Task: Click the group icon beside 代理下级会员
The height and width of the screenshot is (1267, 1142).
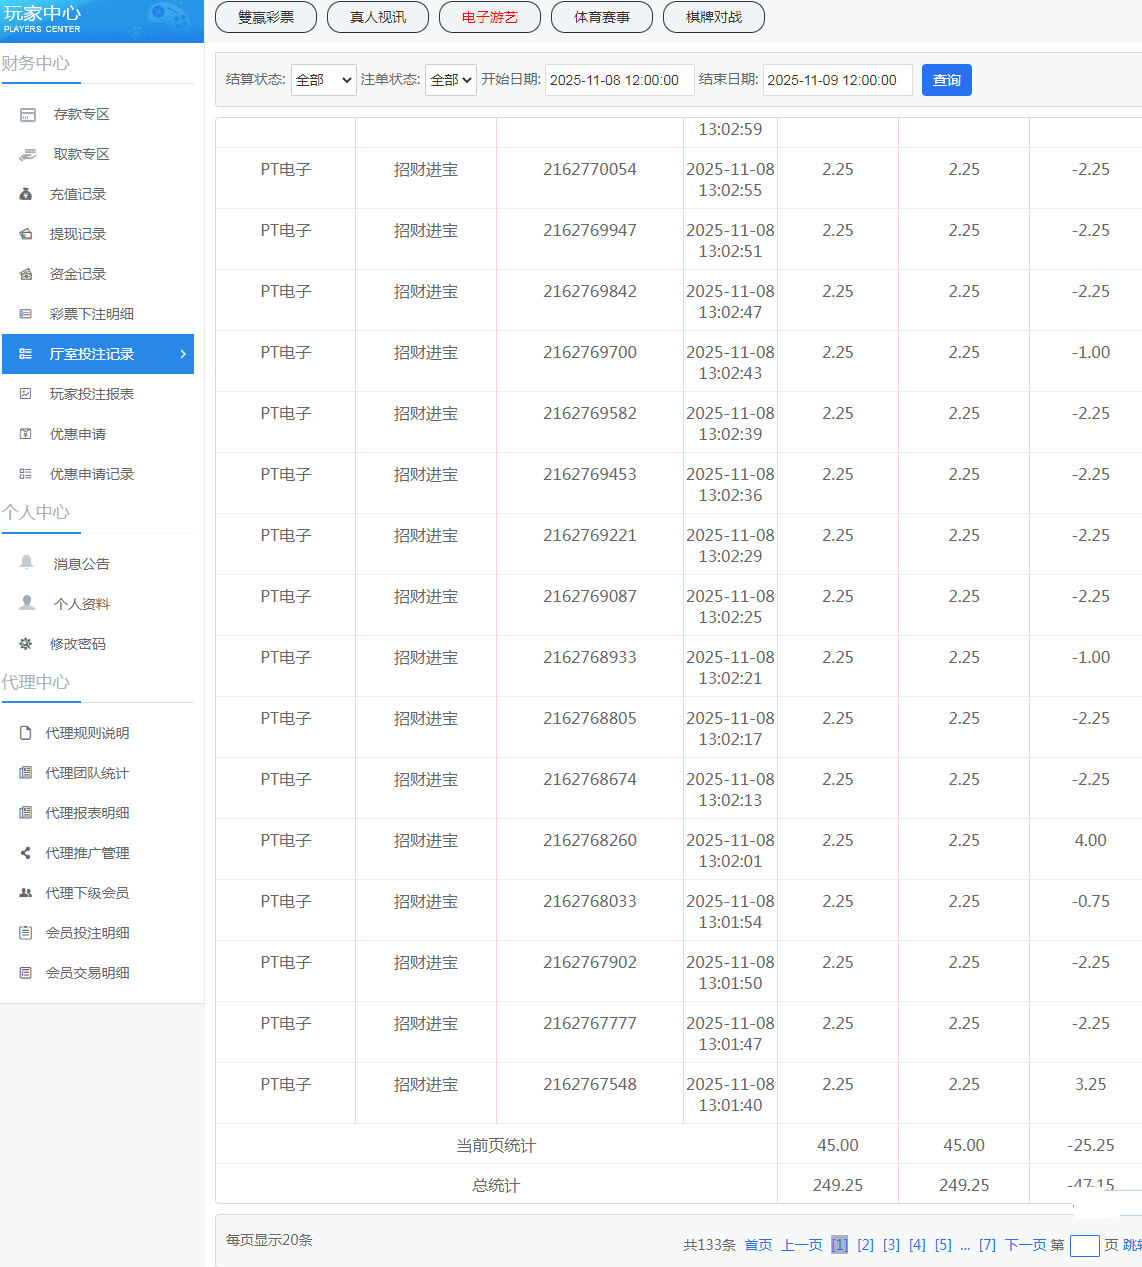Action: pos(26,893)
